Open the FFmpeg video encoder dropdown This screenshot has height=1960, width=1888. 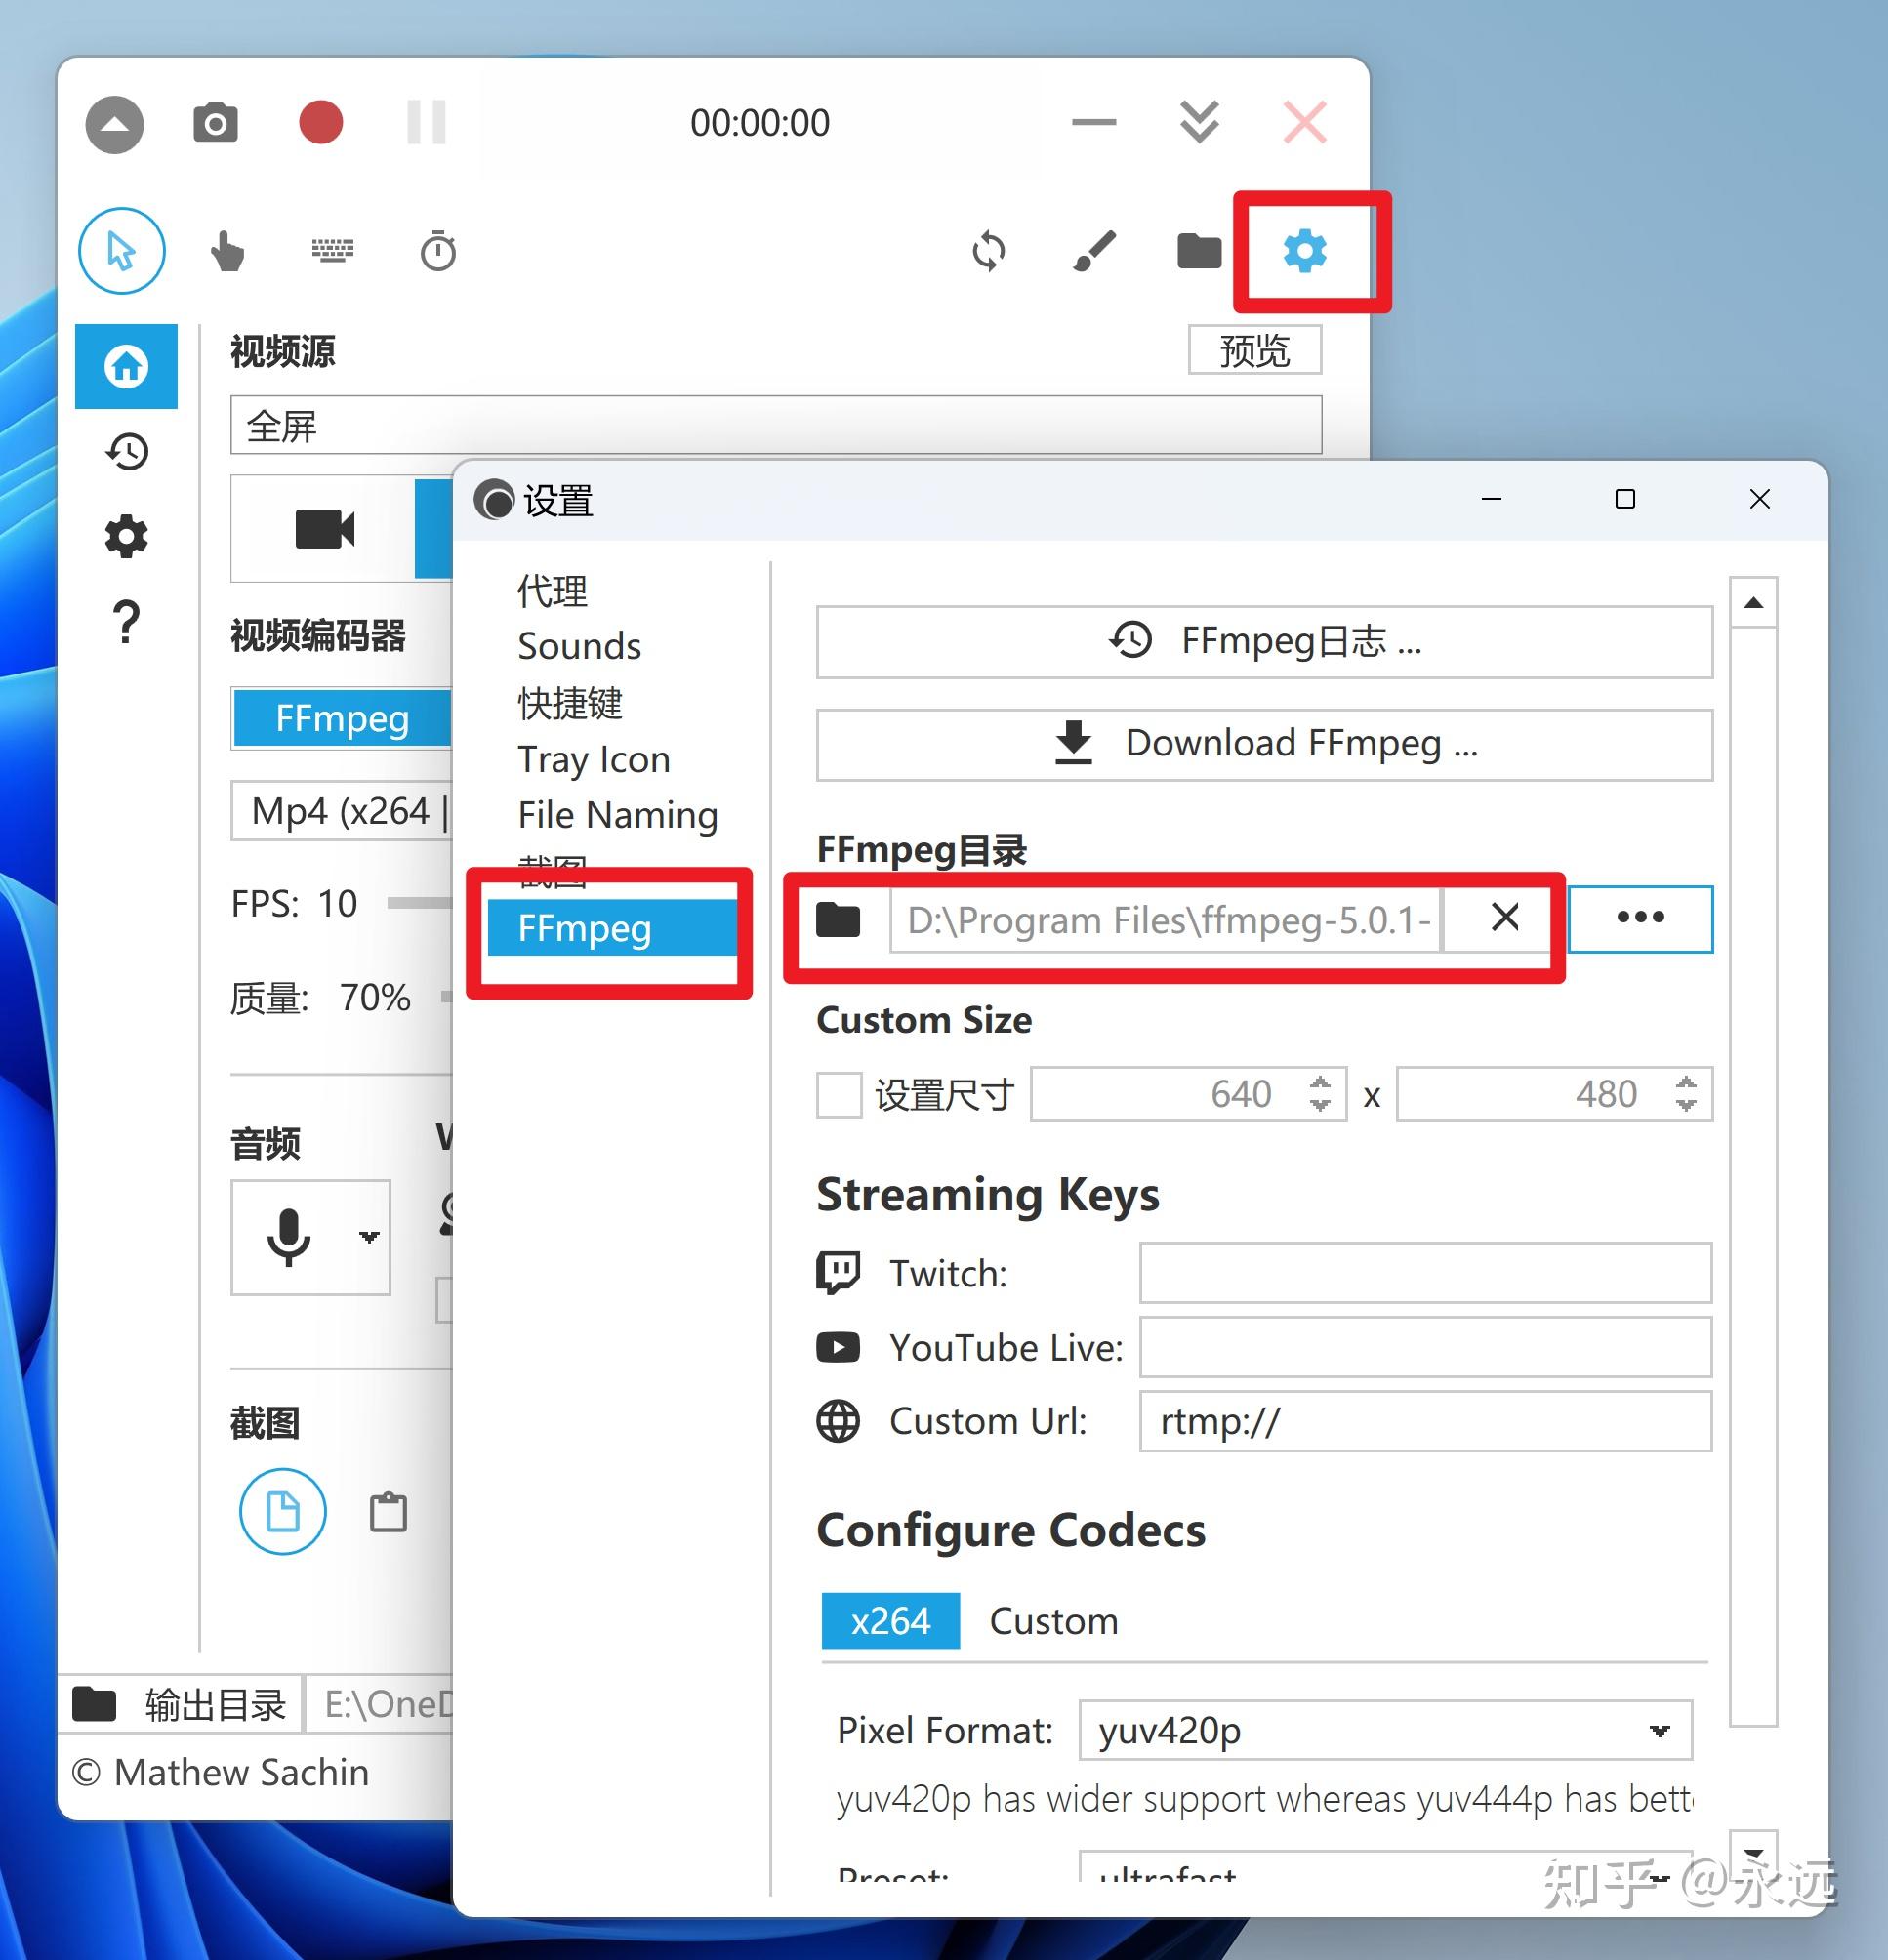tap(342, 718)
